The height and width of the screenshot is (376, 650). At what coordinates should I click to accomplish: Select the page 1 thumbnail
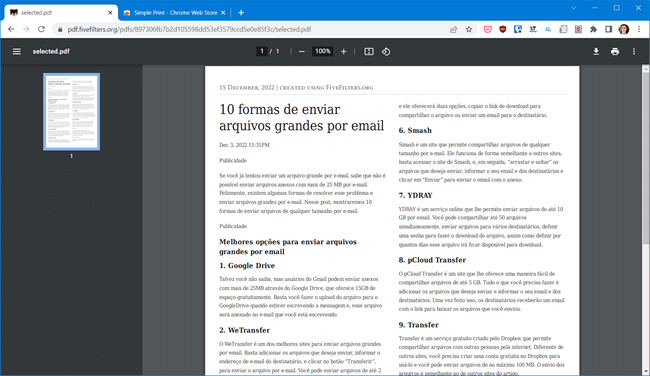[71, 112]
